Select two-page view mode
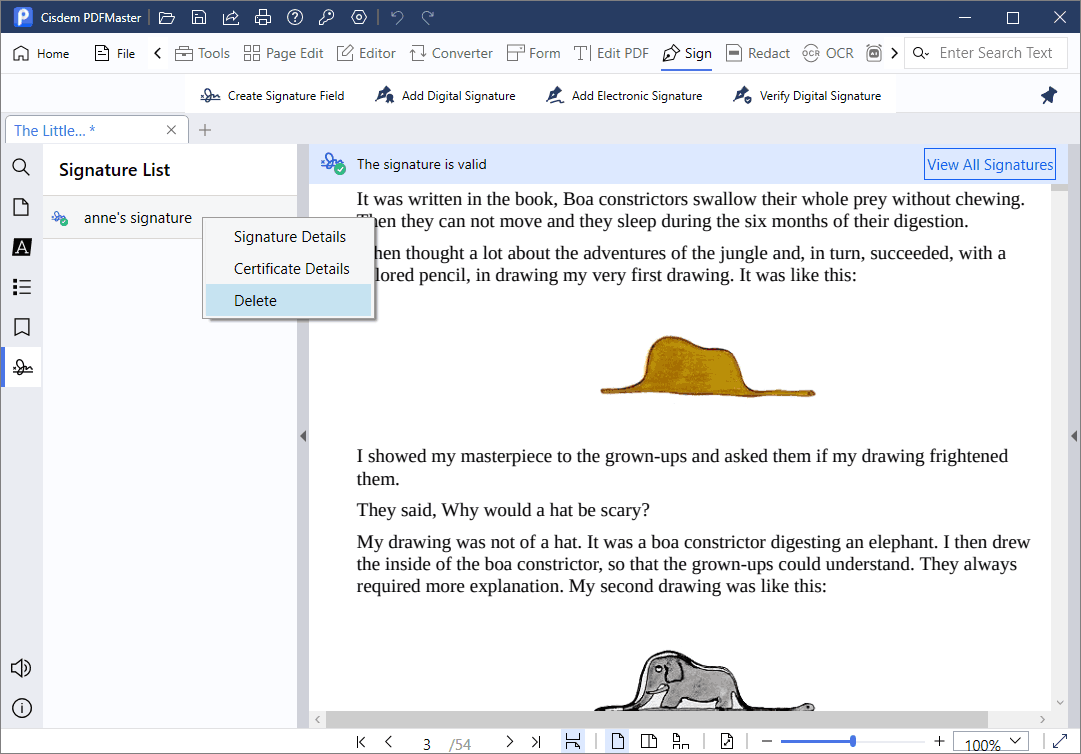Viewport: 1081px width, 754px height. 649,742
